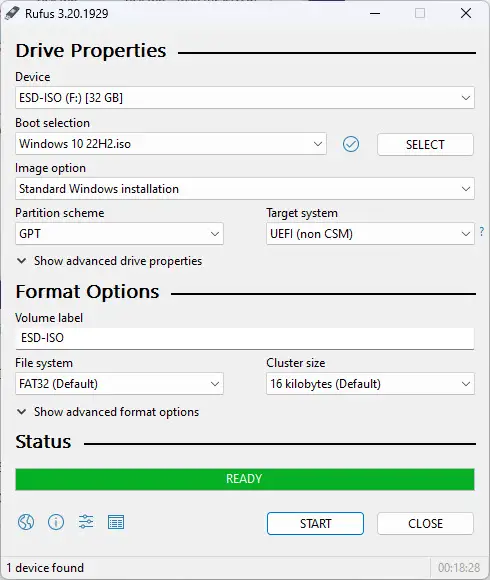Click the target system help question mark
The height and width of the screenshot is (580, 490).
click(481, 232)
